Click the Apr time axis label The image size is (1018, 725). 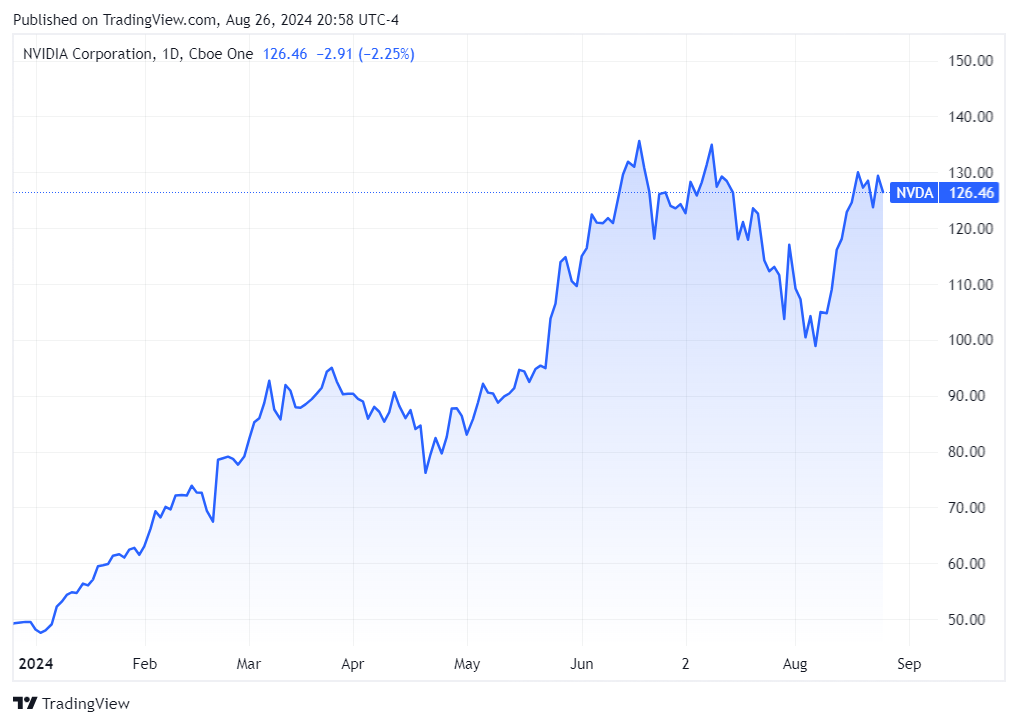pos(353,664)
